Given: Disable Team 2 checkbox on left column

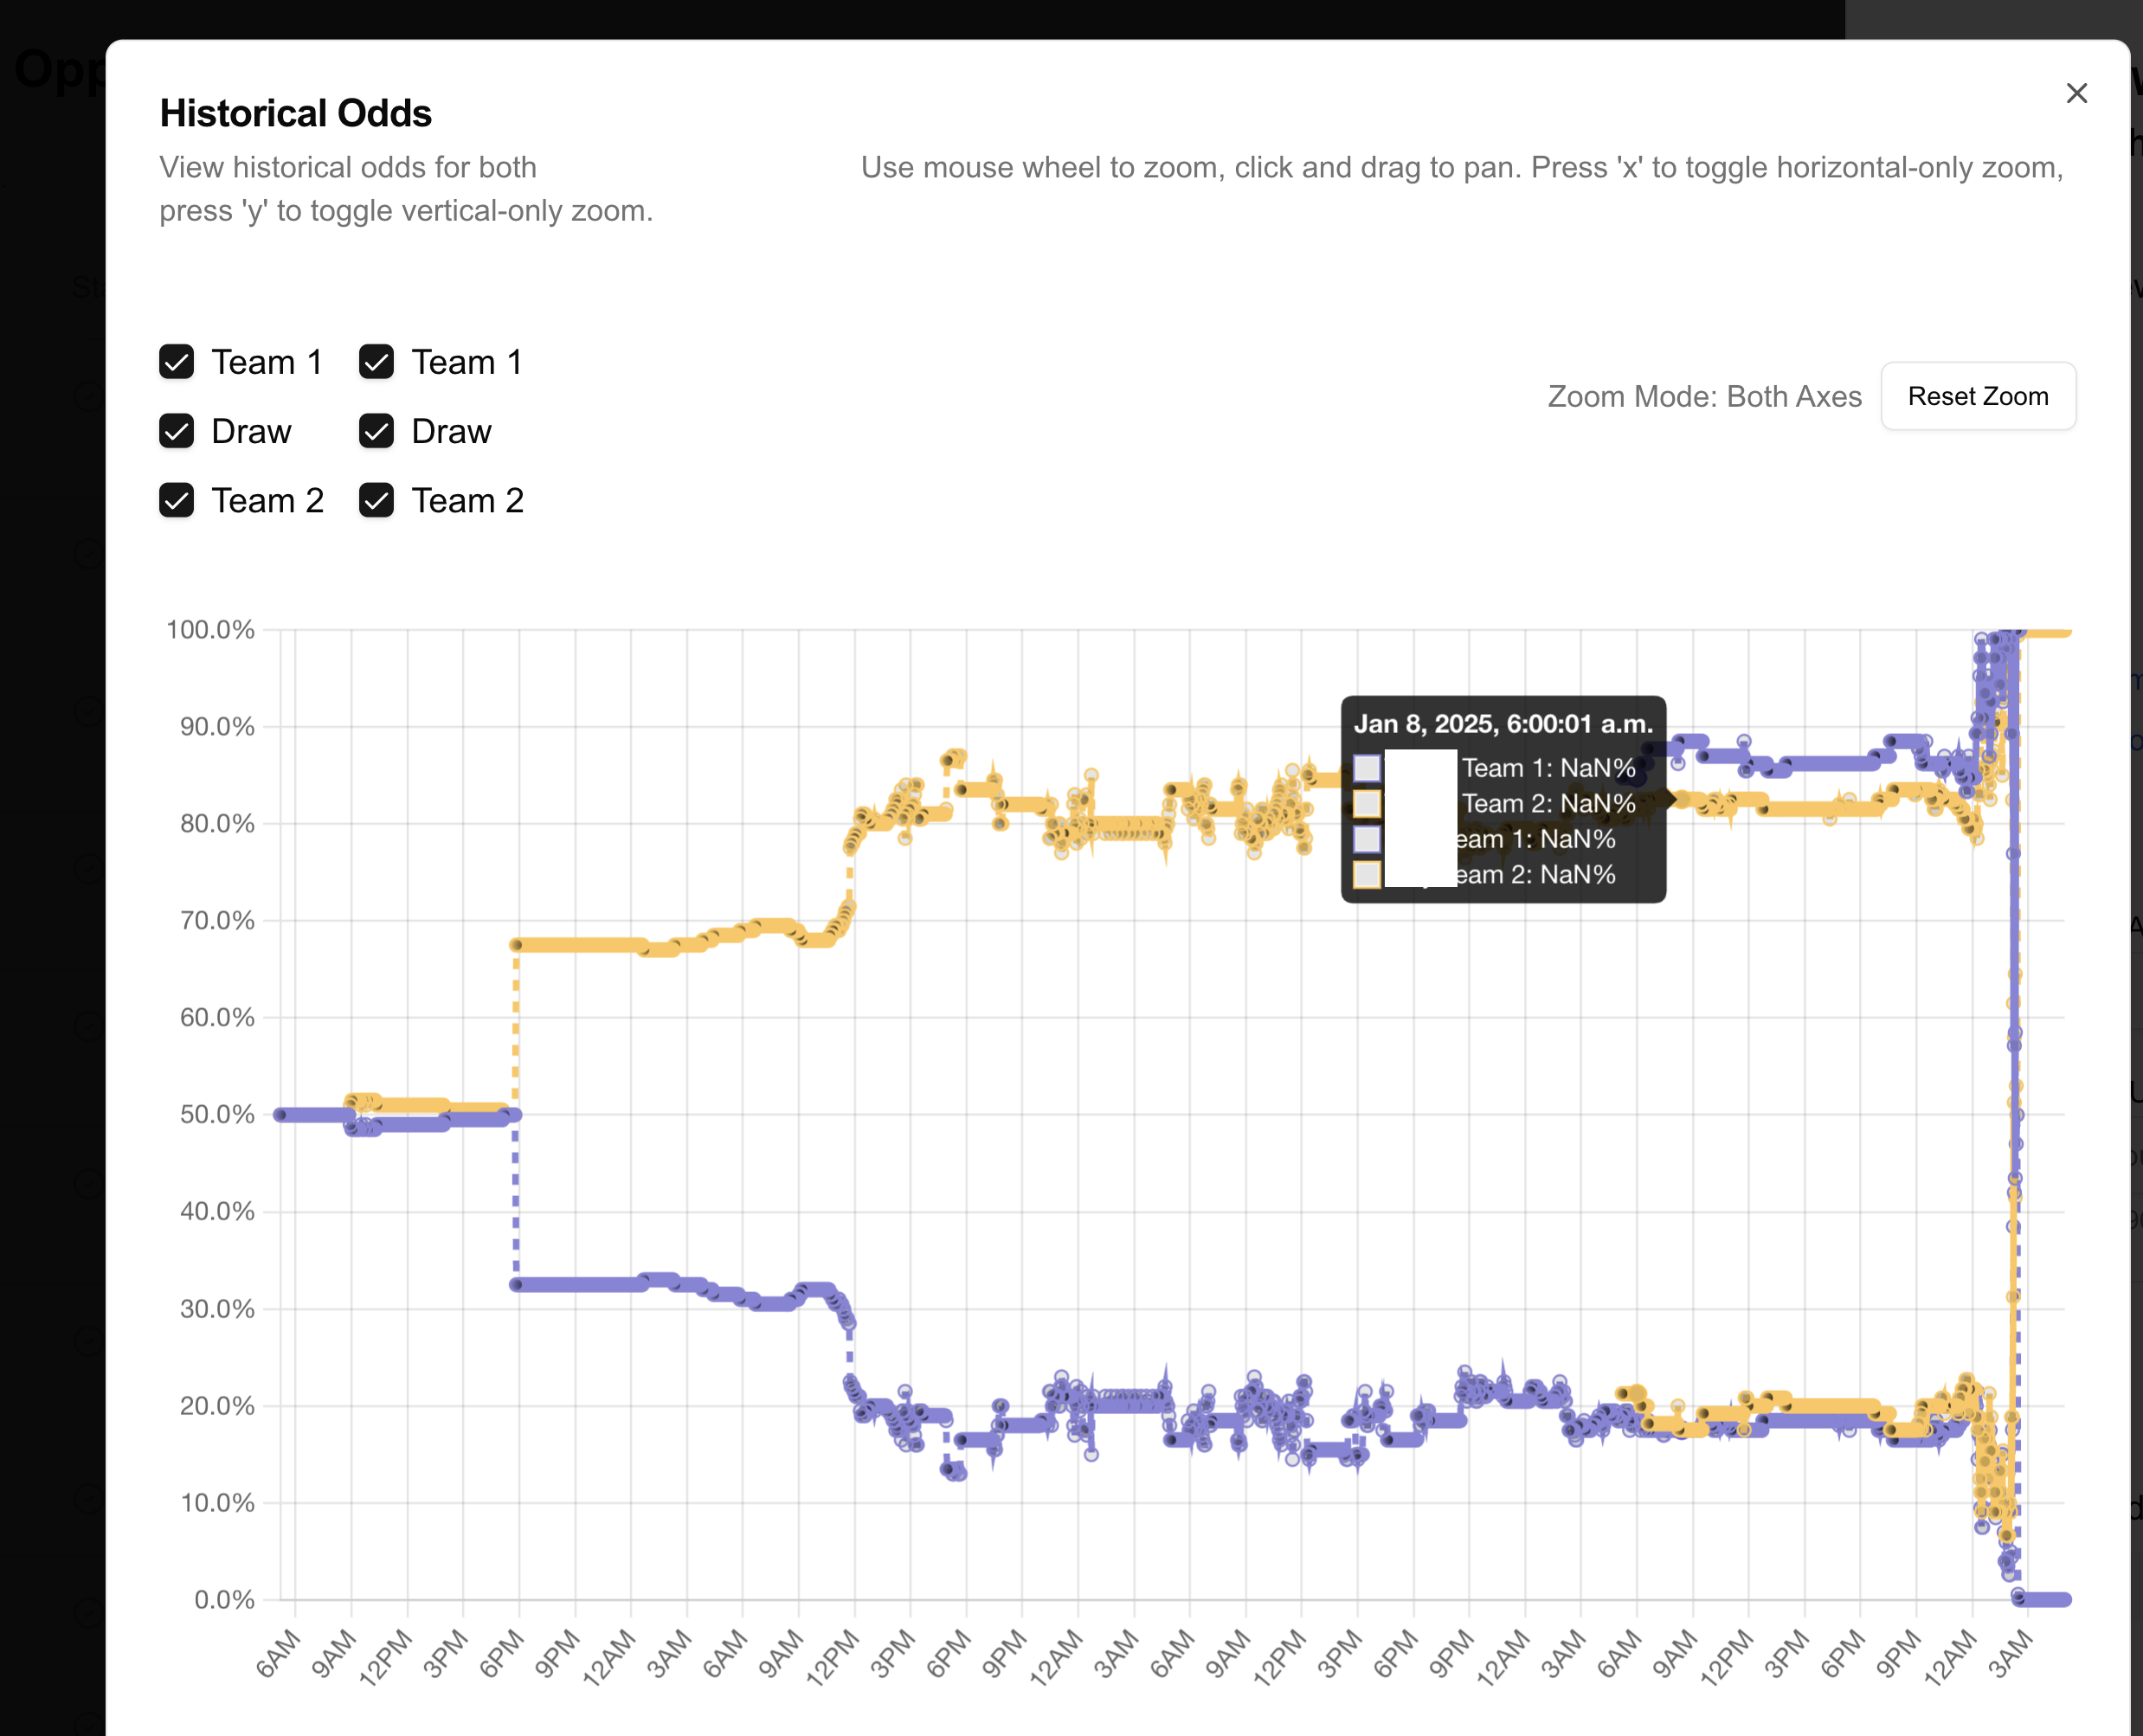Looking at the screenshot, I should point(177,499).
